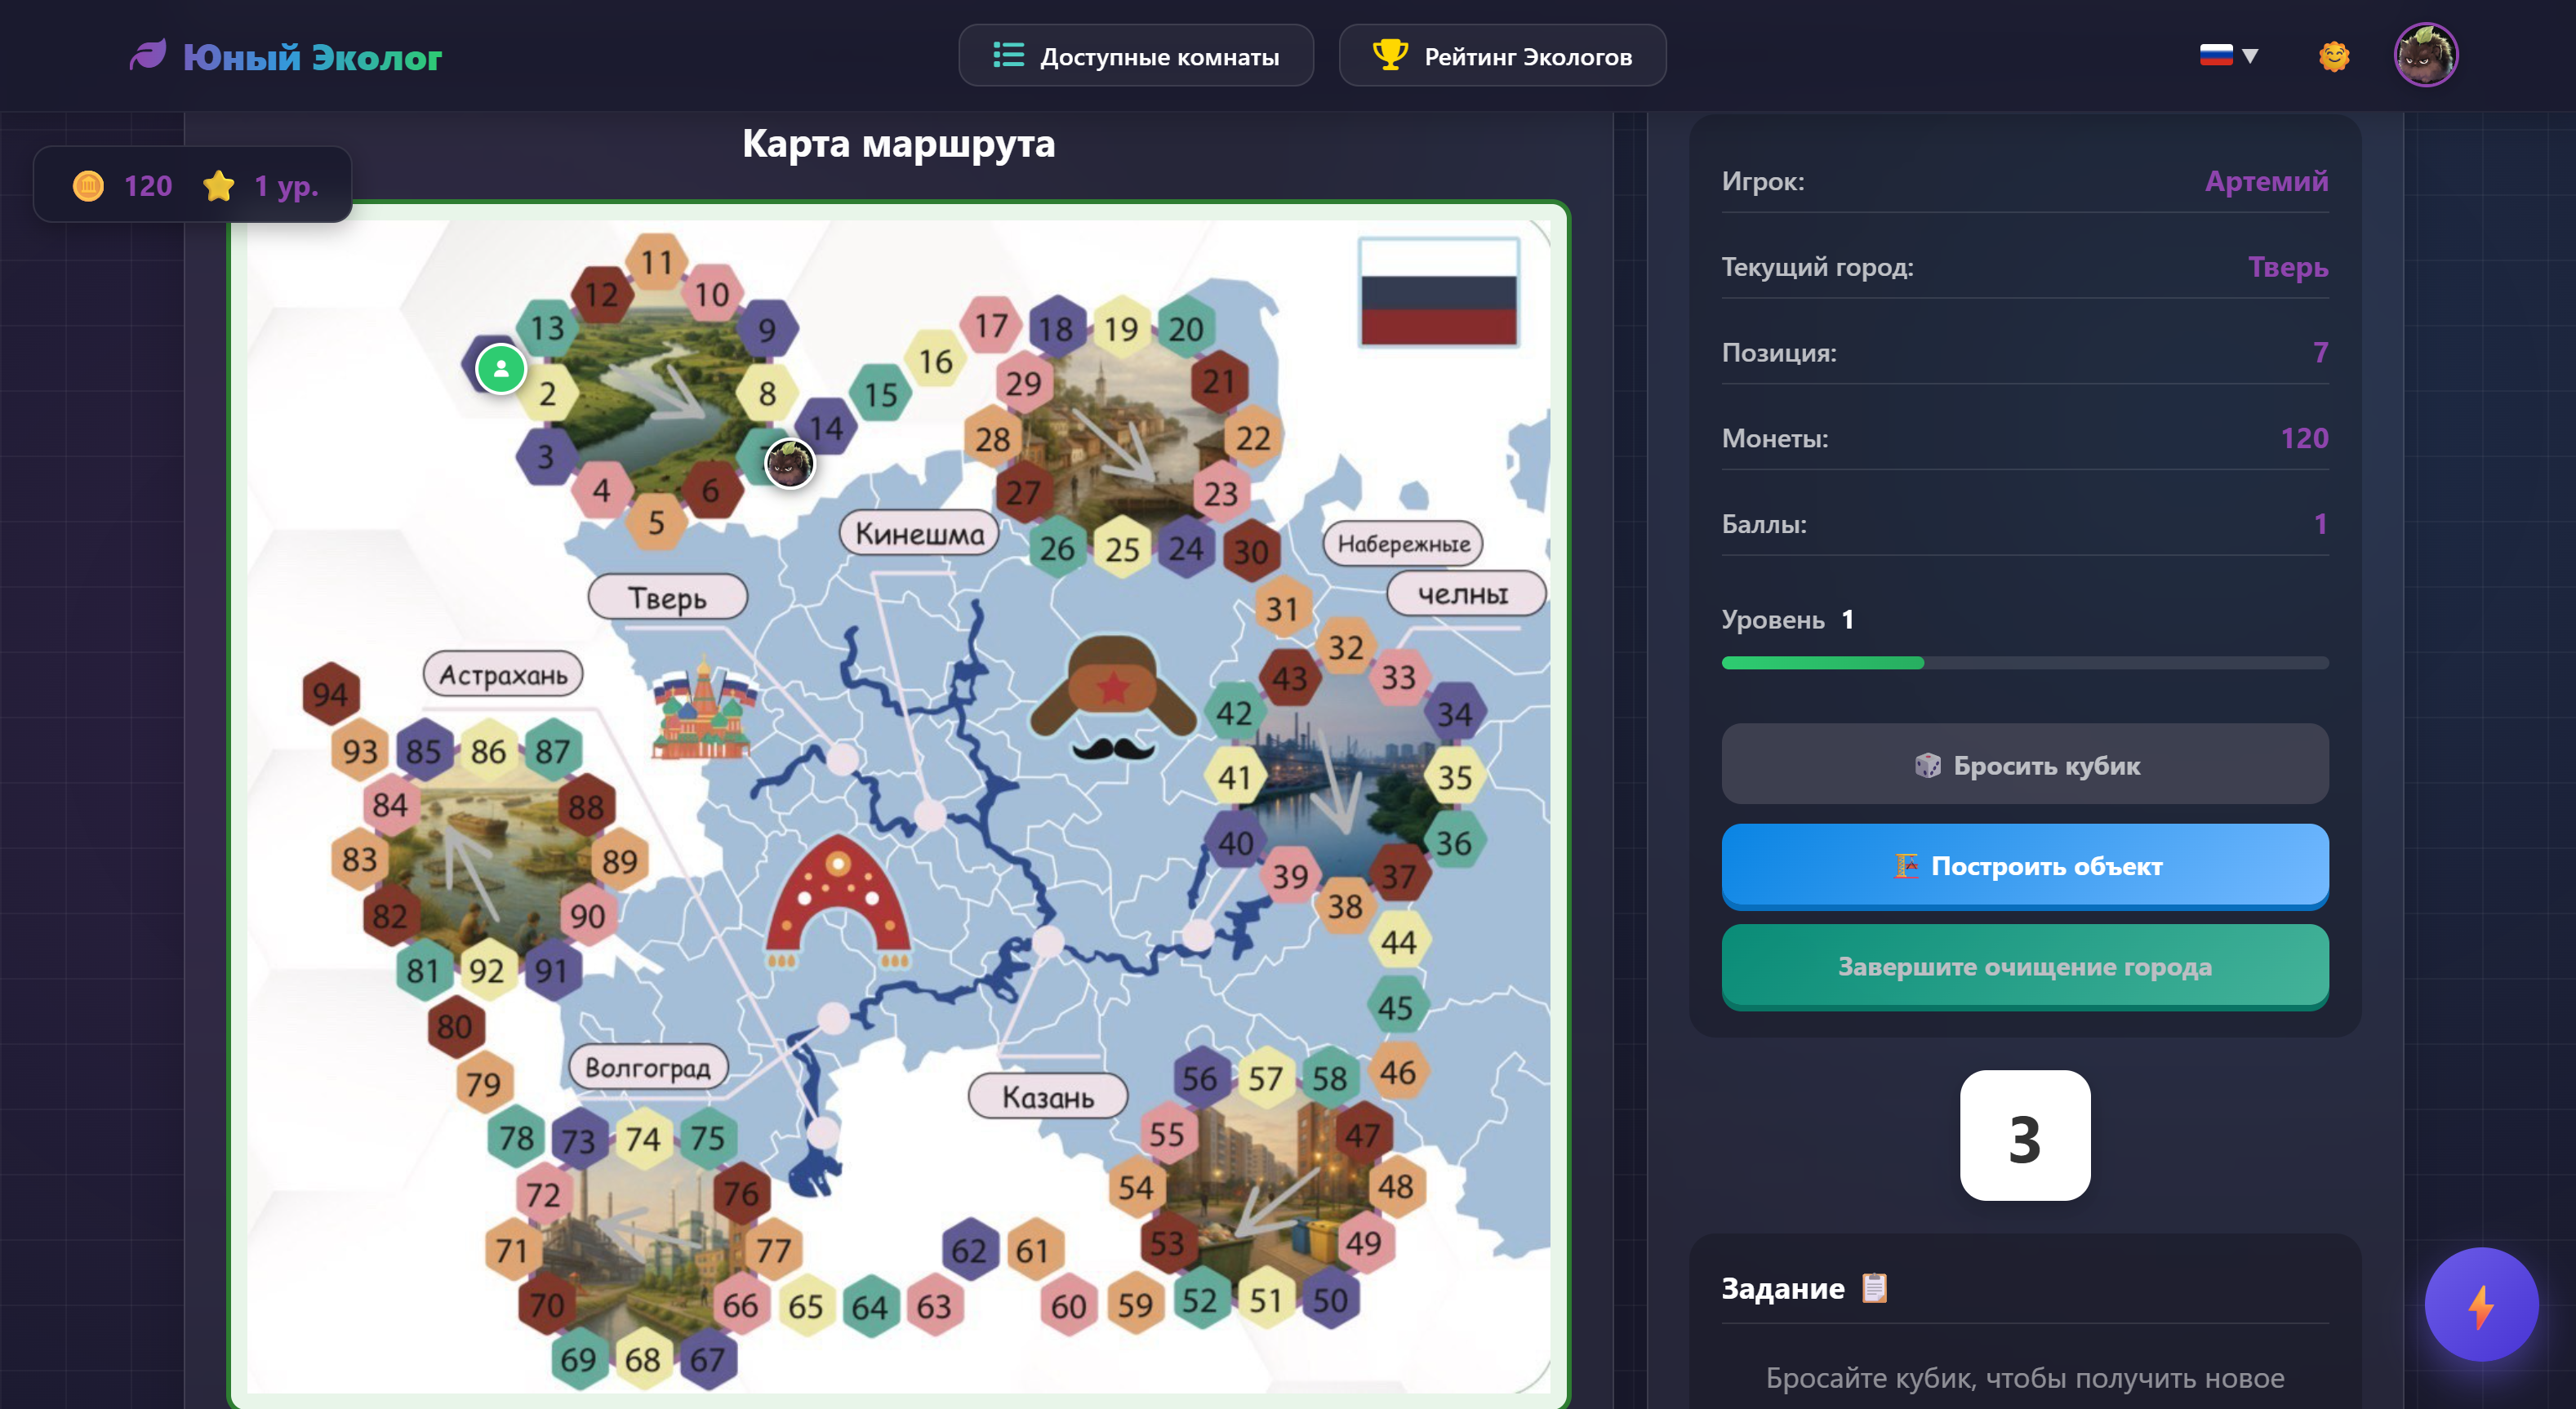Viewport: 2576px width, 1409px height.
Task: Click the level progress bar
Action: click(x=2024, y=663)
